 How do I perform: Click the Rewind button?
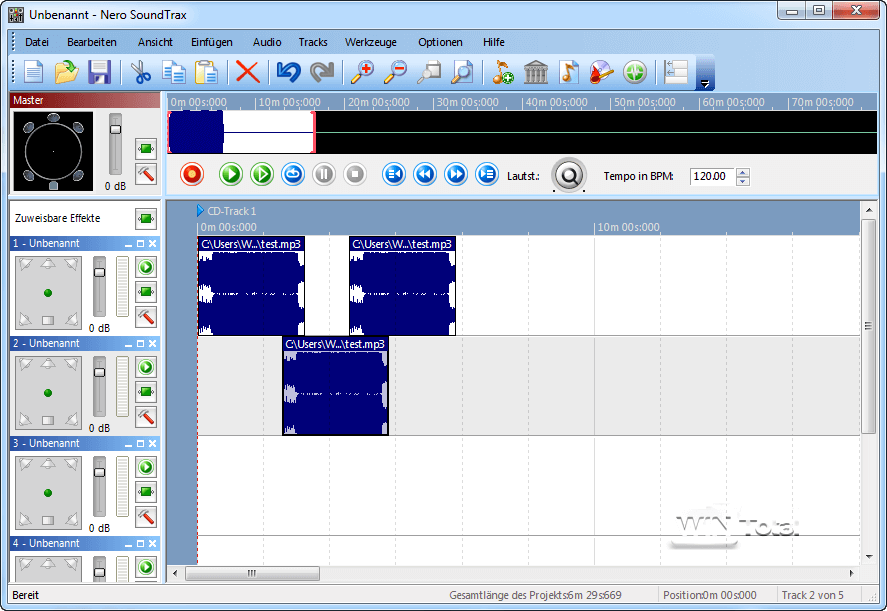click(x=425, y=174)
